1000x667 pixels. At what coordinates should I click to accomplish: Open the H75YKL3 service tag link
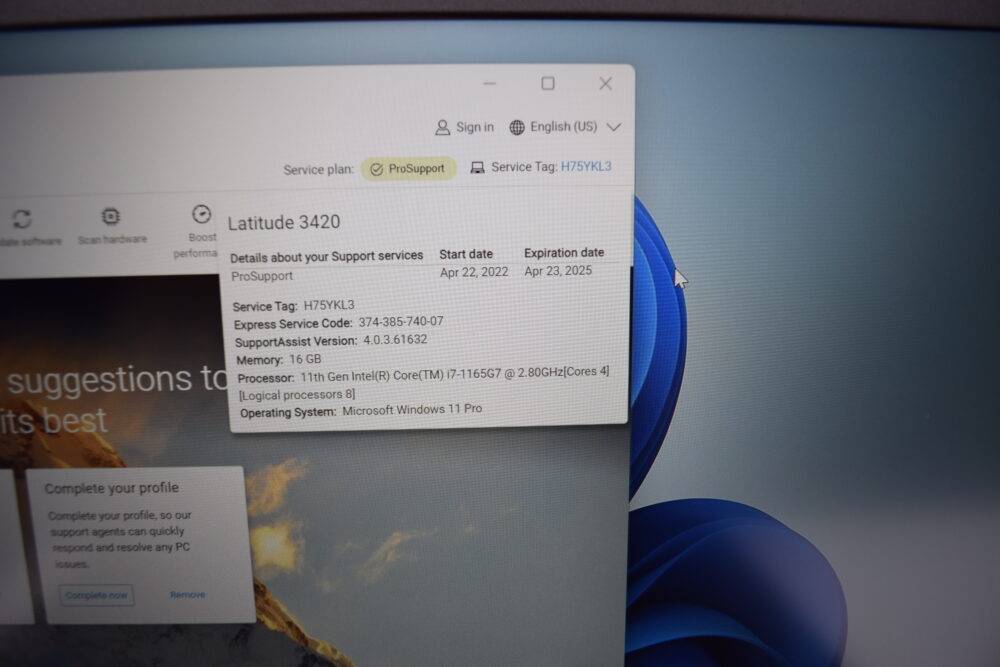pos(585,166)
